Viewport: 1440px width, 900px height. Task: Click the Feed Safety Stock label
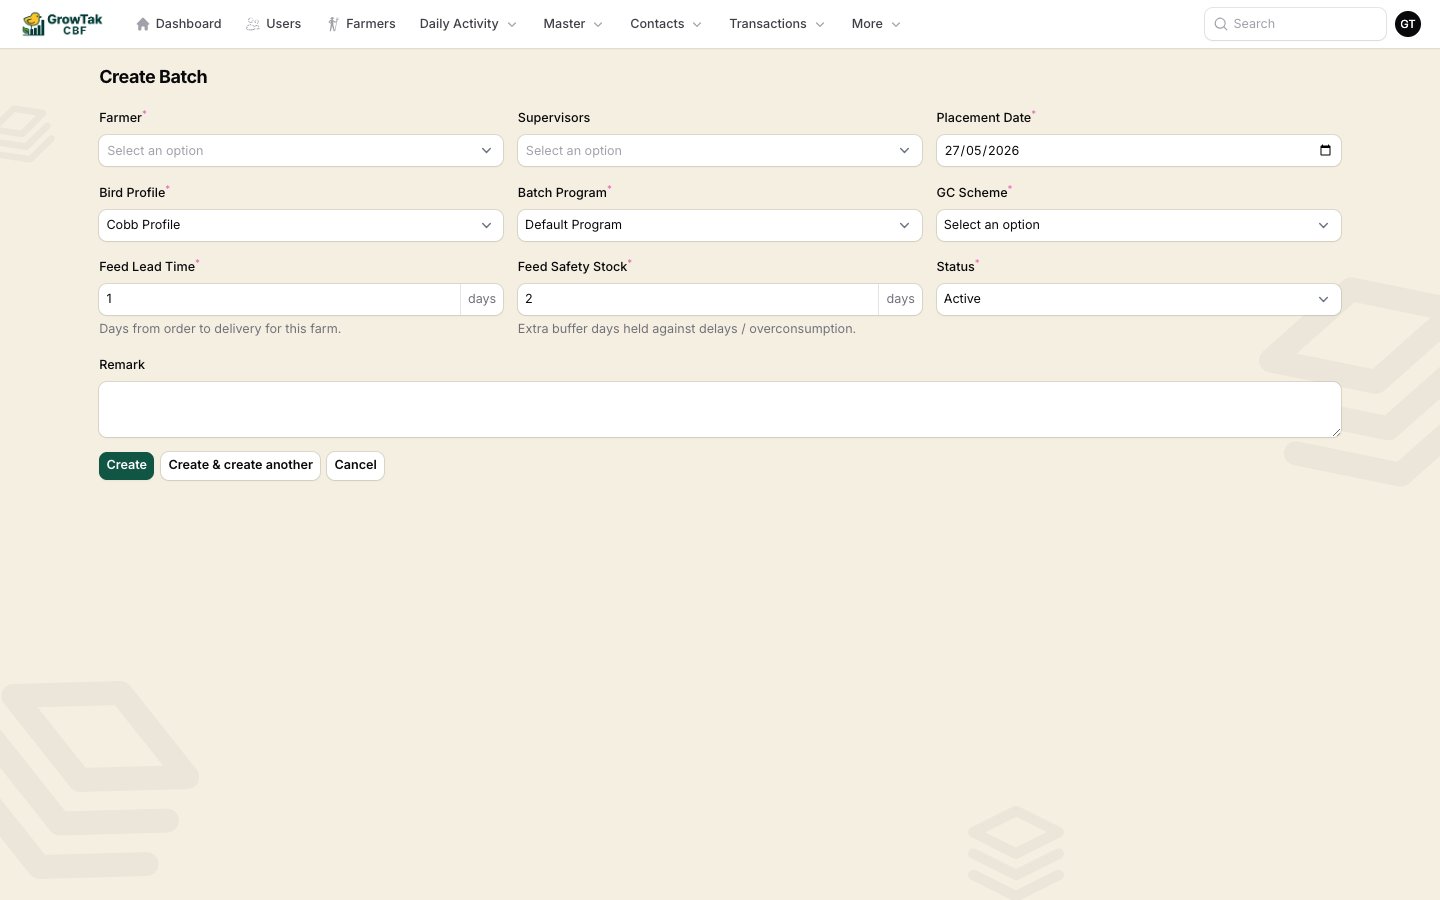tap(573, 267)
